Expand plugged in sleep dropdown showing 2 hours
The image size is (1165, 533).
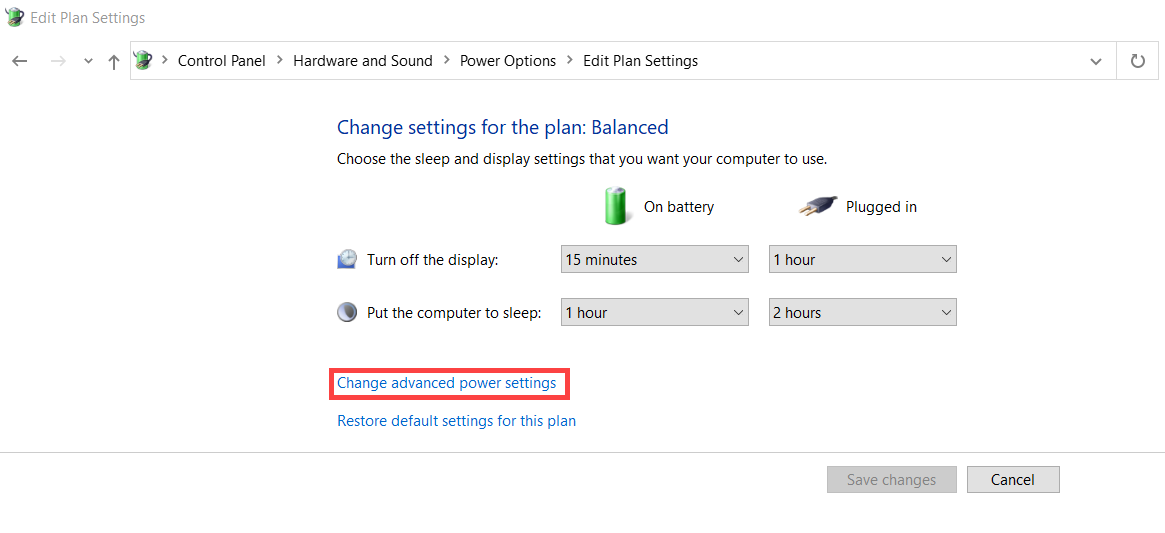pyautogui.click(x=862, y=313)
